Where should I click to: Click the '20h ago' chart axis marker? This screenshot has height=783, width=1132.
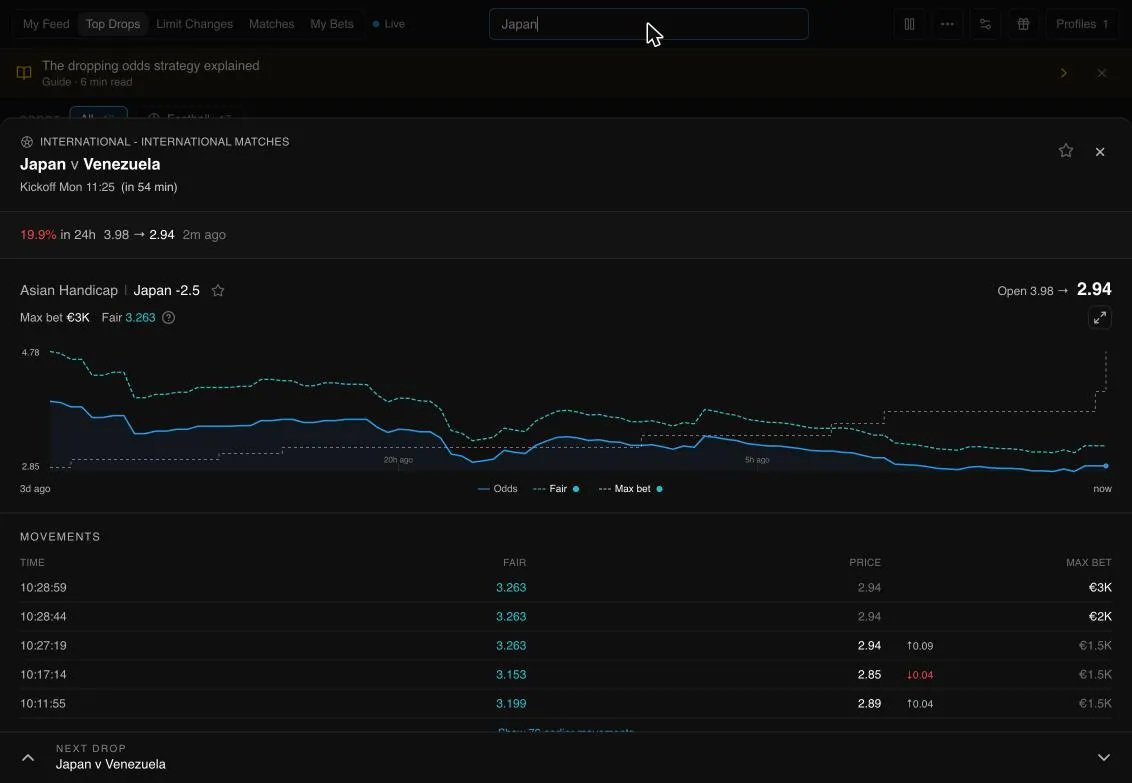click(x=398, y=460)
